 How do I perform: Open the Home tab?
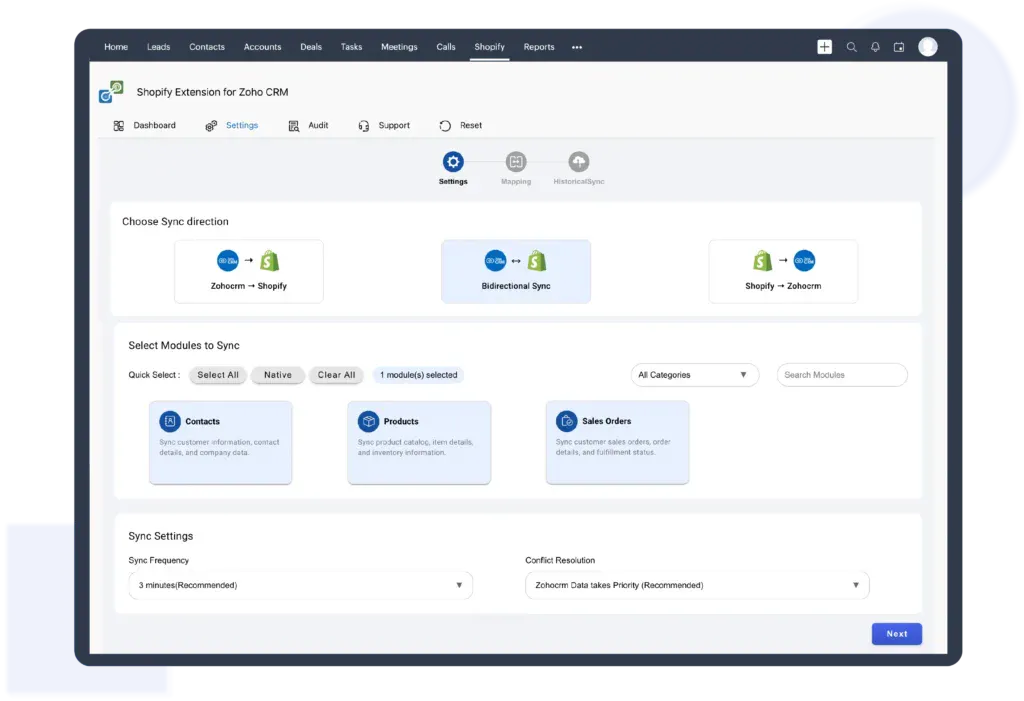click(116, 47)
